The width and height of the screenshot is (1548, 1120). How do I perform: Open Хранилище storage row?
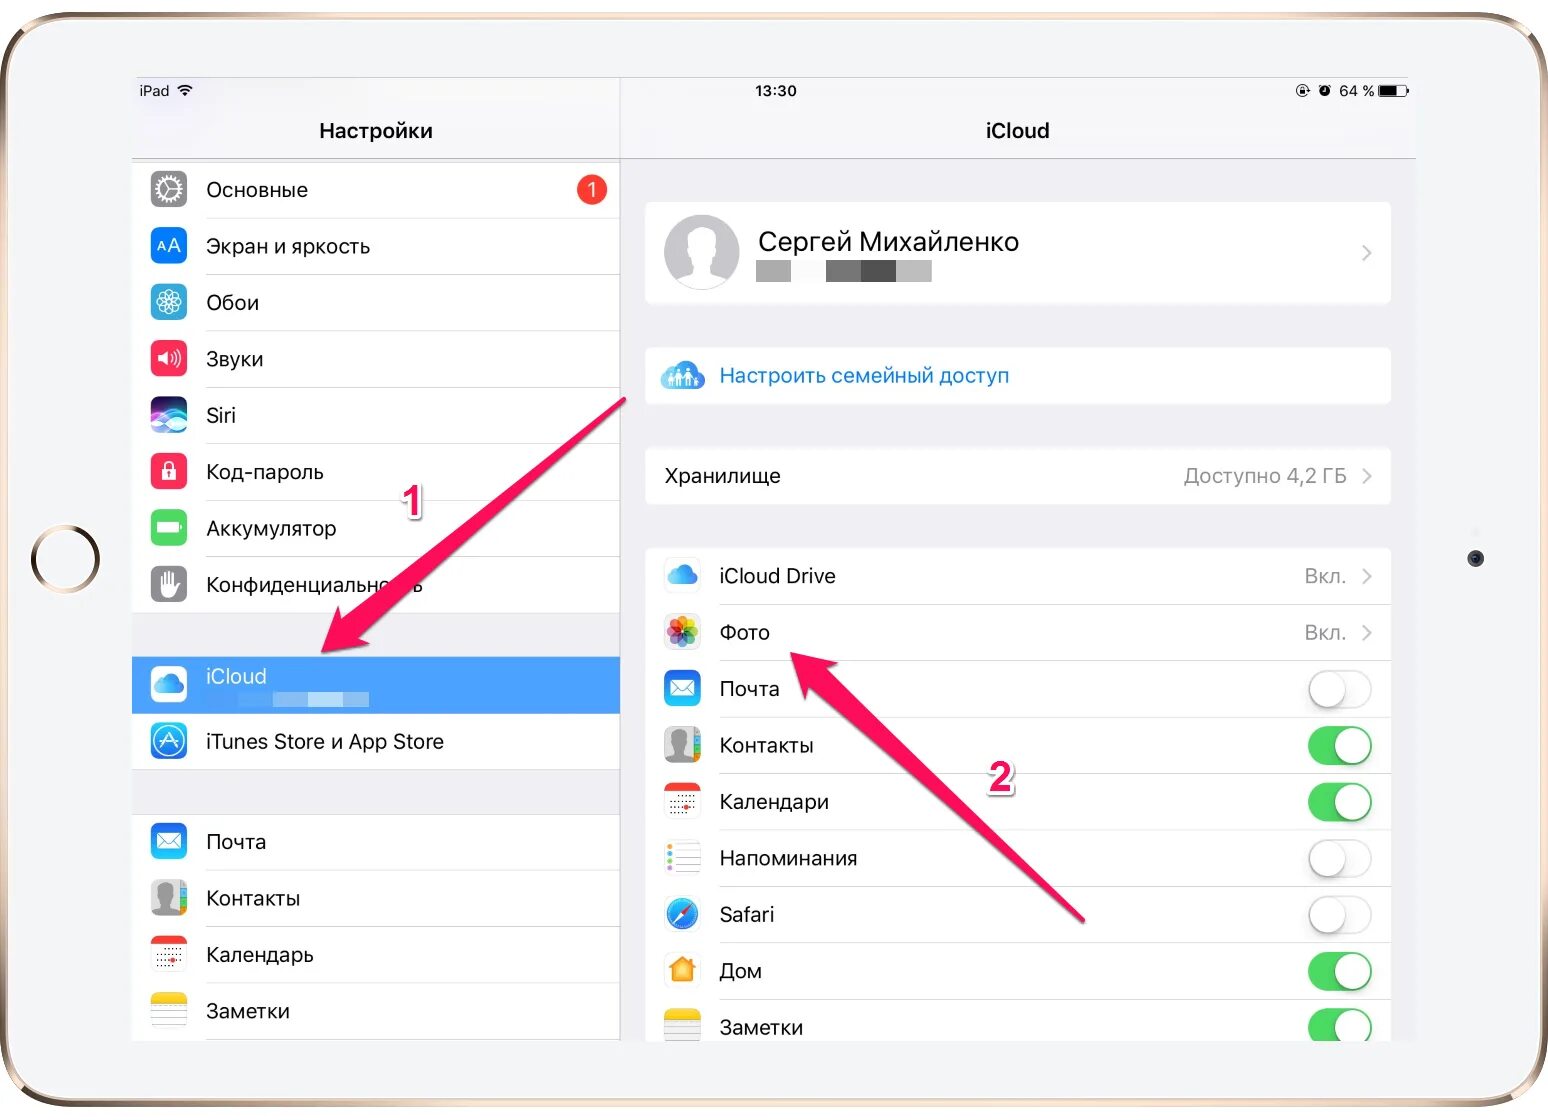coord(1018,476)
